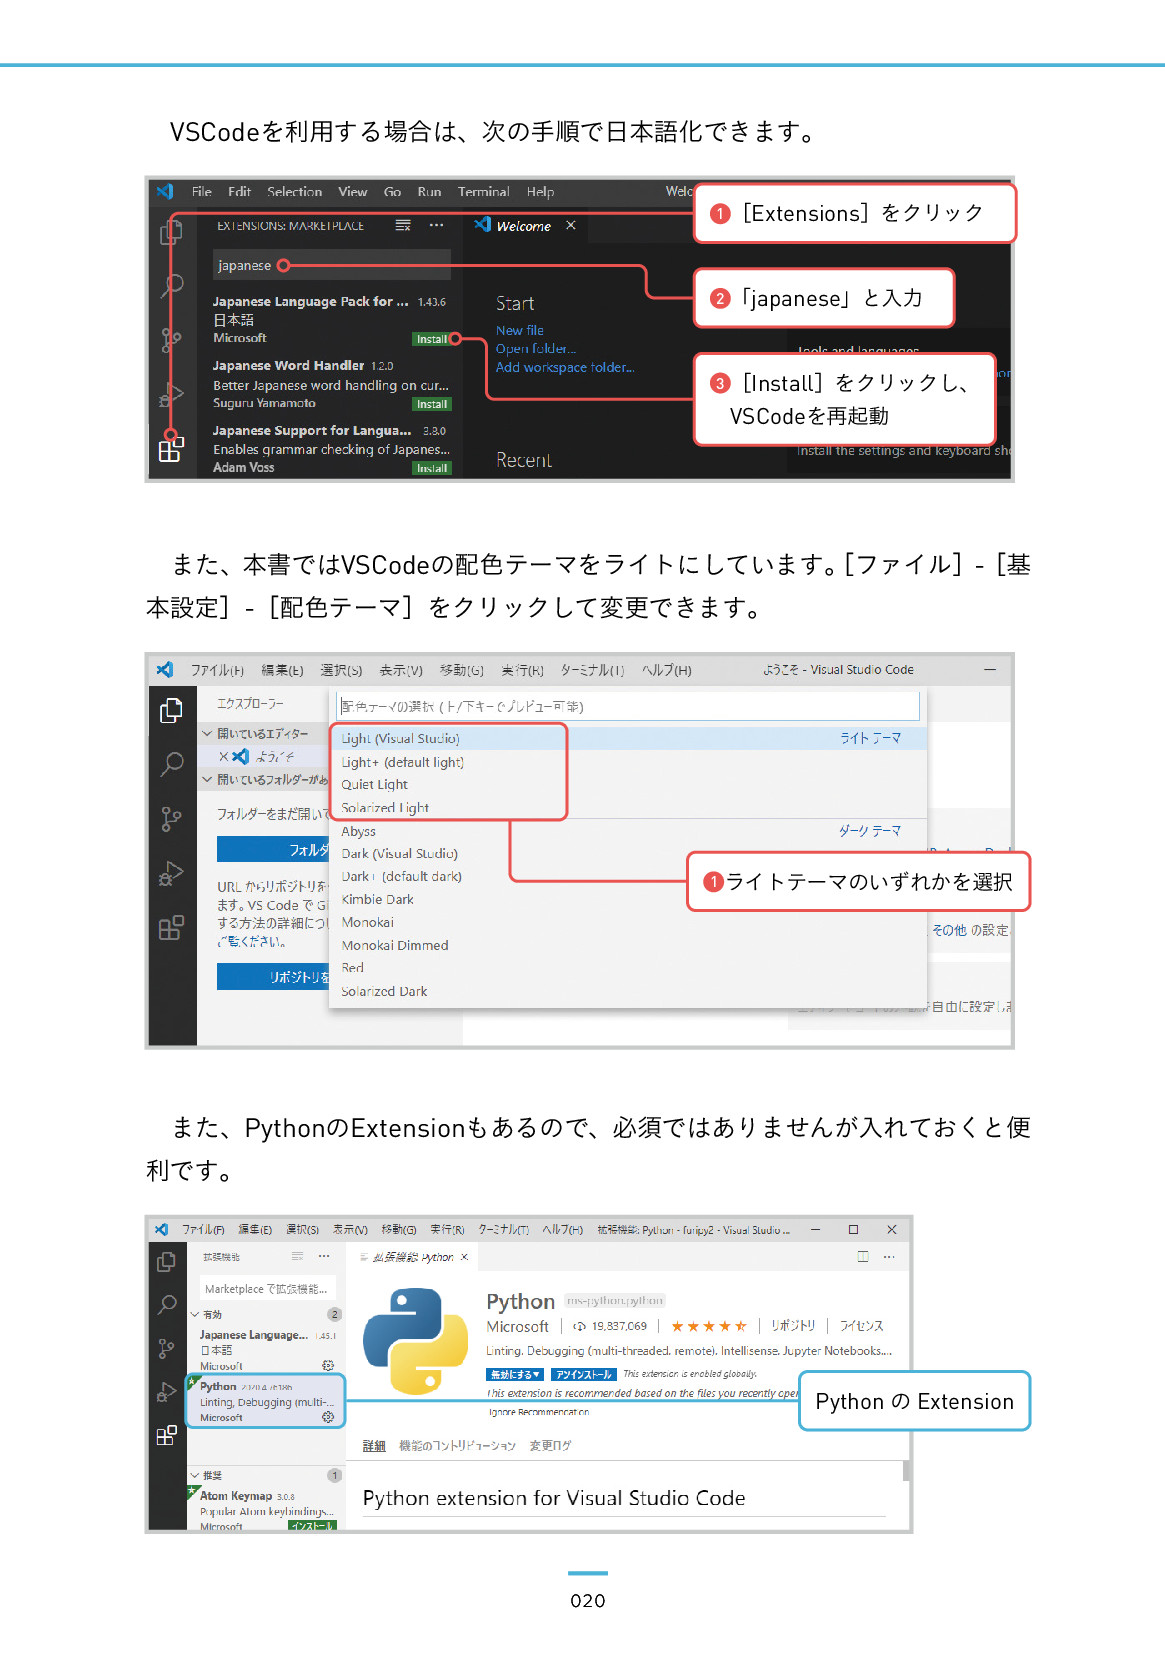Click filter icon beside 拡張機能 header
This screenshot has width=1165, height=1654.
[x=297, y=1256]
